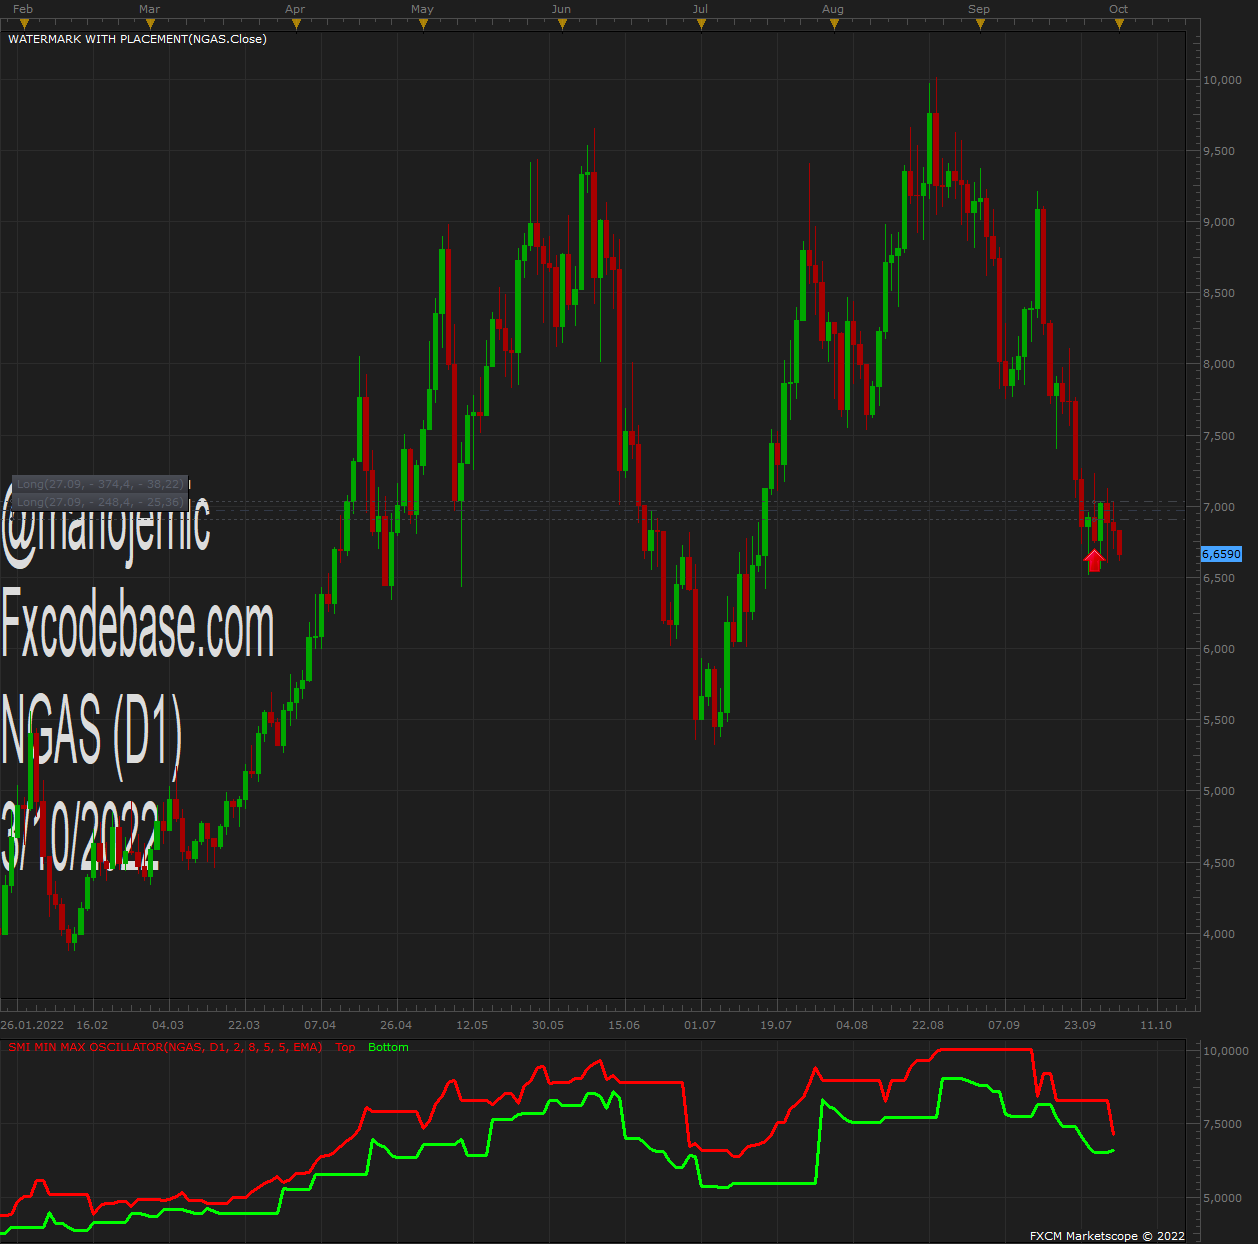Click the SMI MIN MAX OSCILLATOR label

coord(165,1047)
